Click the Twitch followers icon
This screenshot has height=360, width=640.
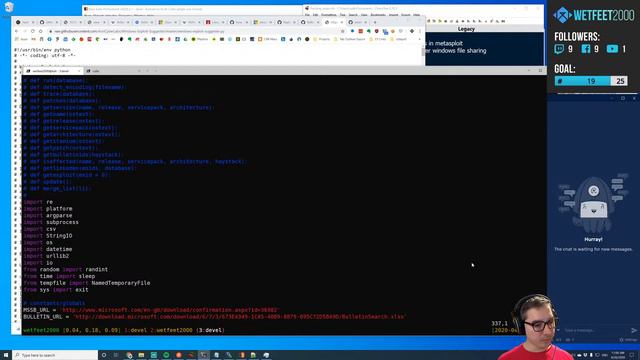[559, 49]
